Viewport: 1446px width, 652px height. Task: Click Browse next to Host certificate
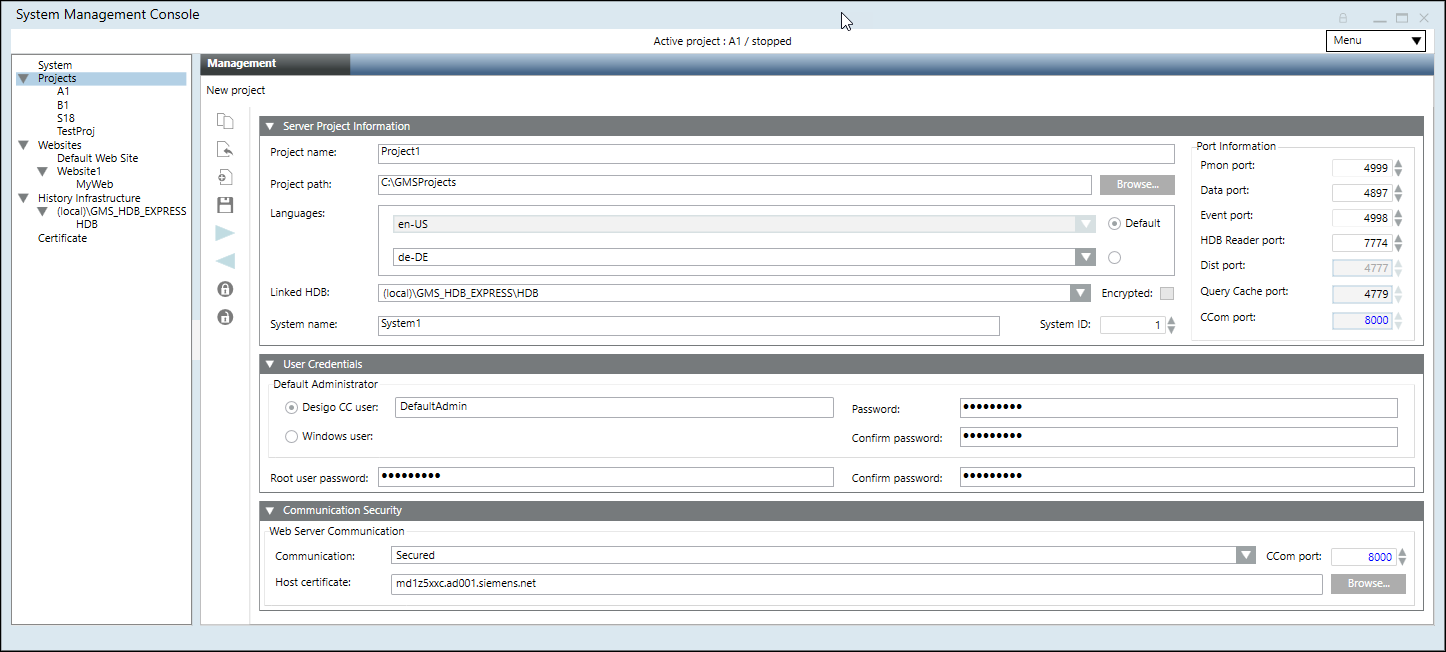1367,584
